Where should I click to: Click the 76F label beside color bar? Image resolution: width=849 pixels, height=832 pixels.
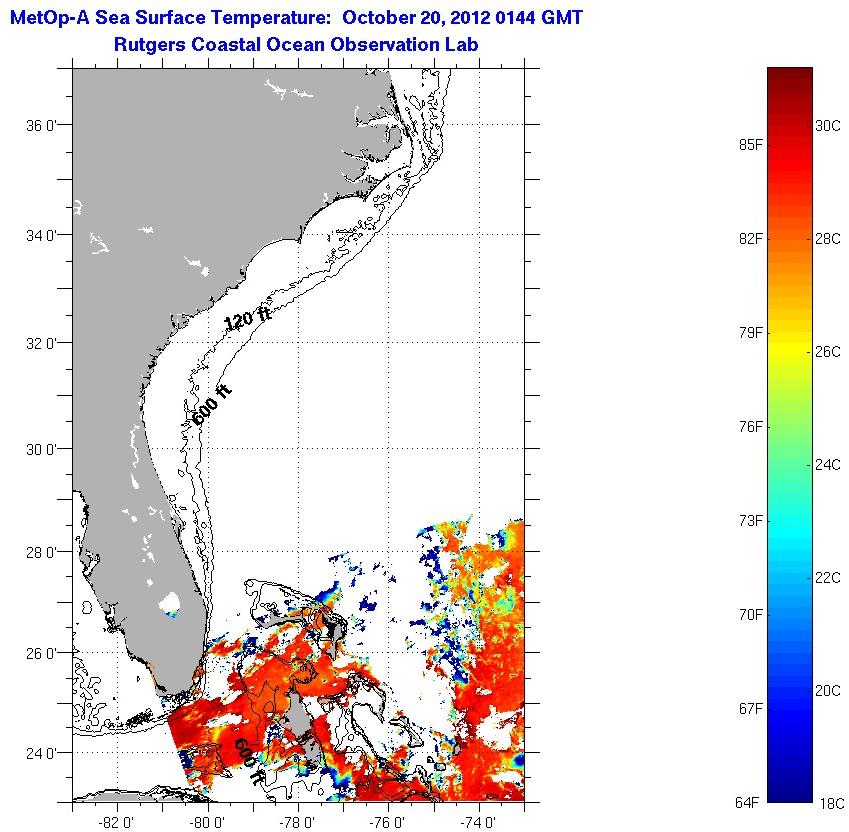pos(750,427)
